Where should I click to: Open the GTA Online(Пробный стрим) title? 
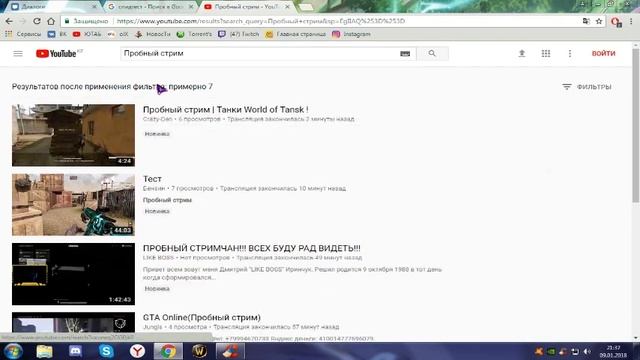tap(202, 317)
